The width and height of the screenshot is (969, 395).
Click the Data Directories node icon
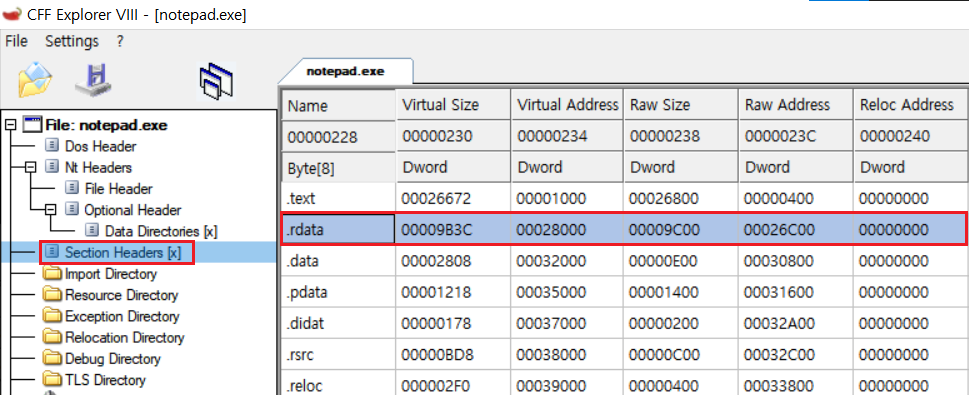pos(93,231)
